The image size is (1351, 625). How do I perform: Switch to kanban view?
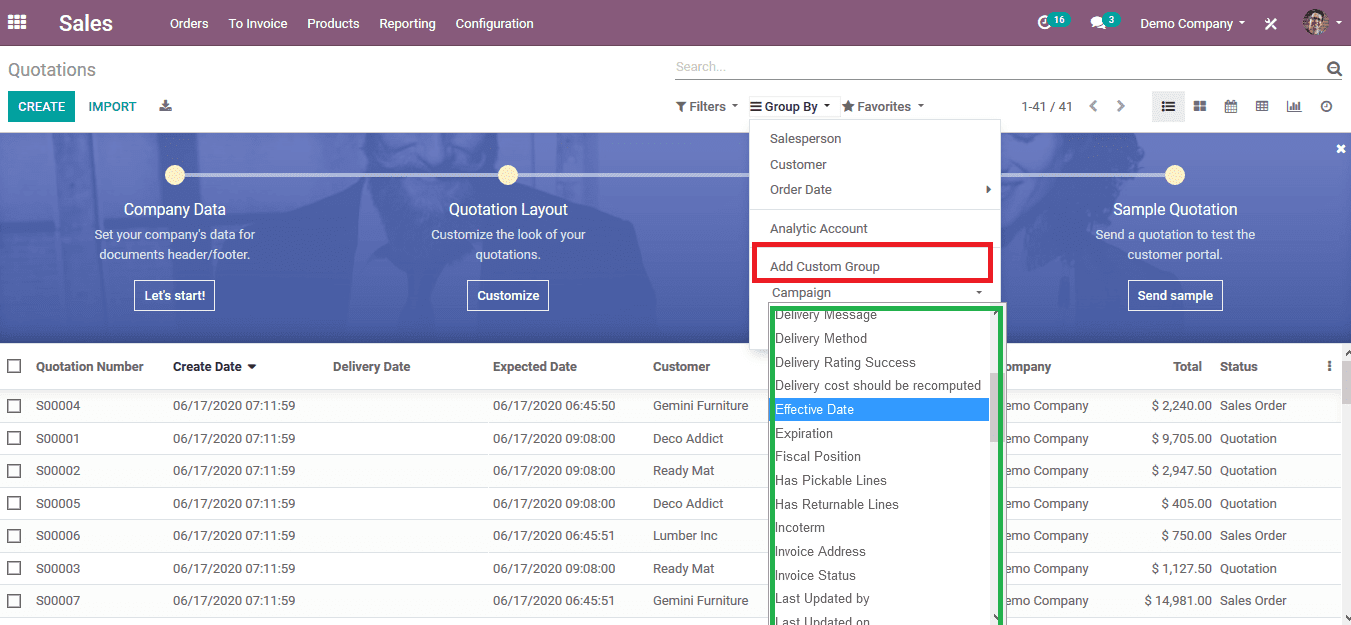[1199, 106]
